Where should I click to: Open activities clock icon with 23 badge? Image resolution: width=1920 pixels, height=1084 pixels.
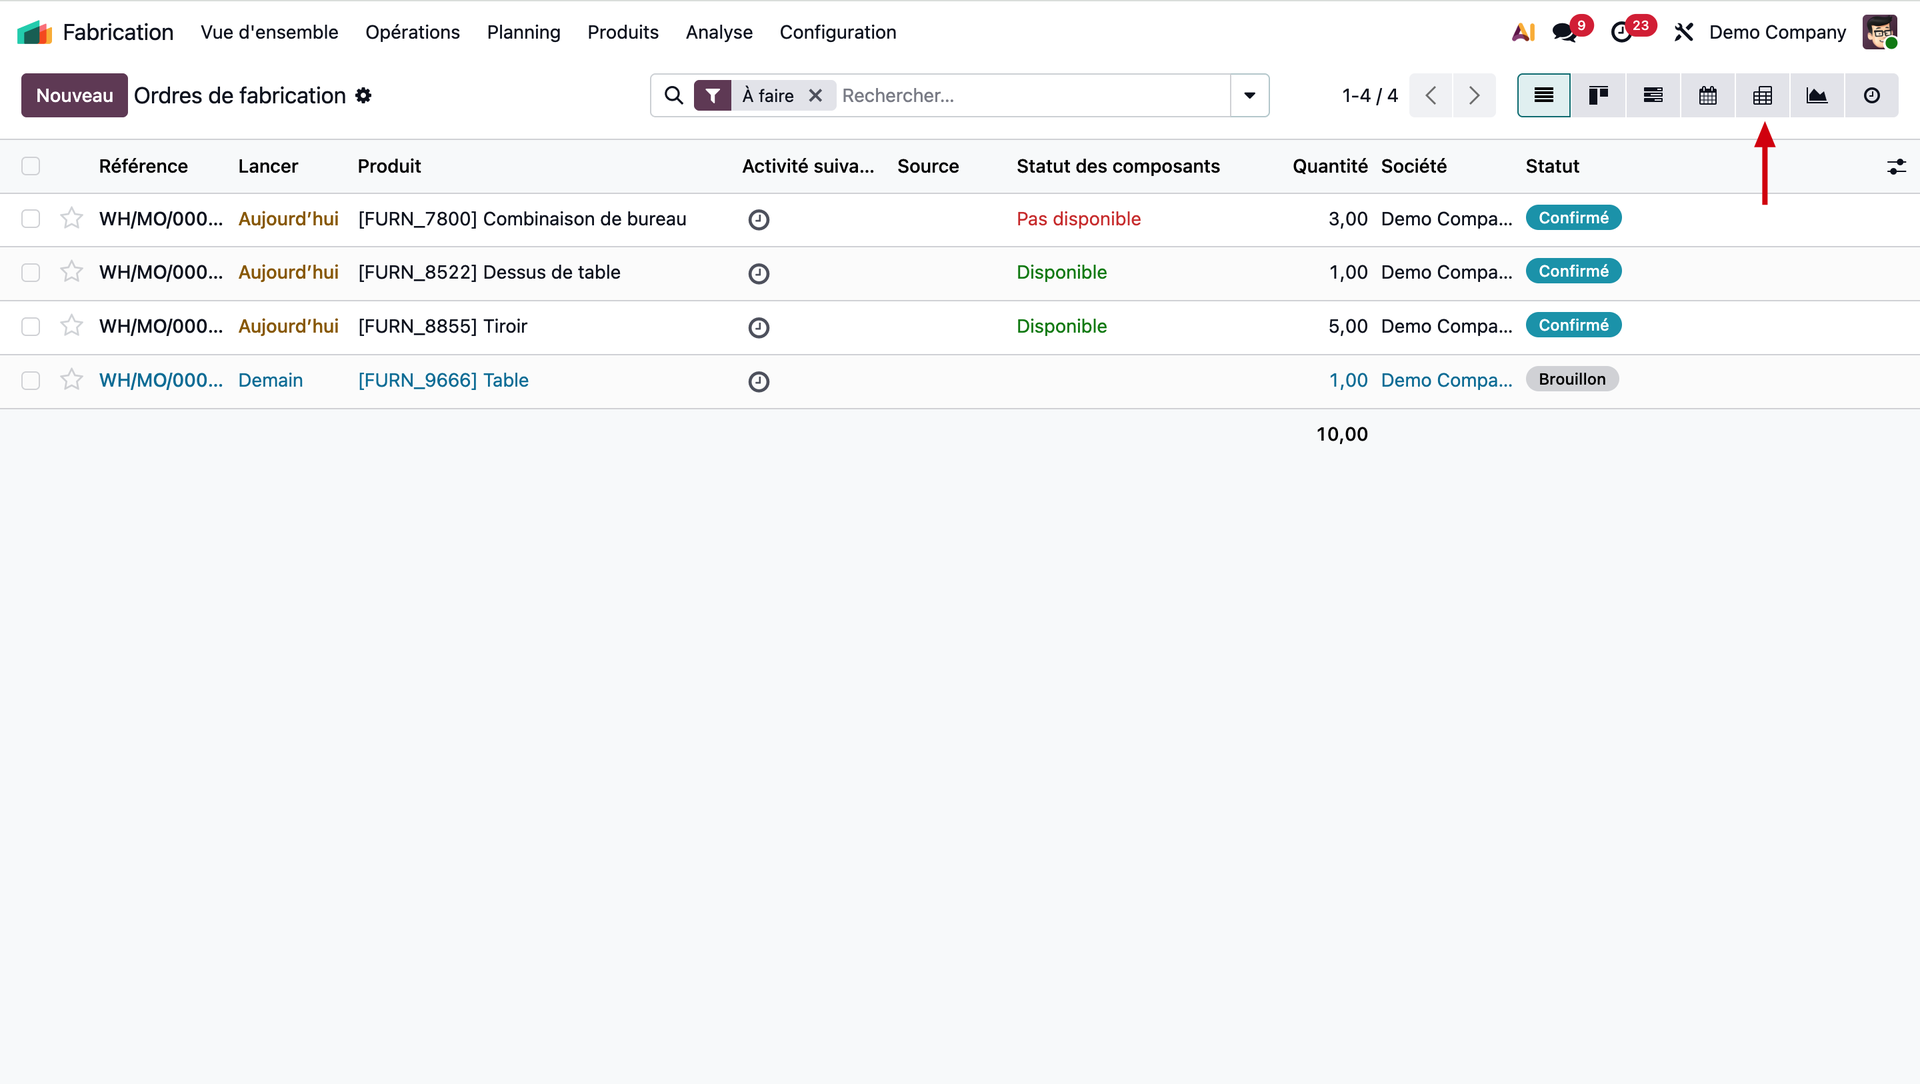tap(1622, 32)
